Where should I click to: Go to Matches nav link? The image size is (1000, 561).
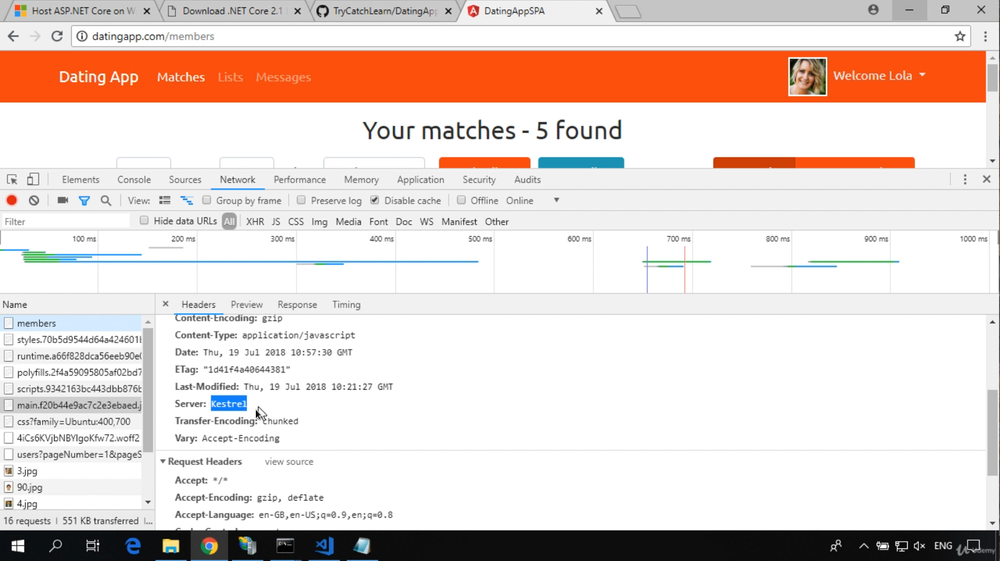[x=181, y=77]
